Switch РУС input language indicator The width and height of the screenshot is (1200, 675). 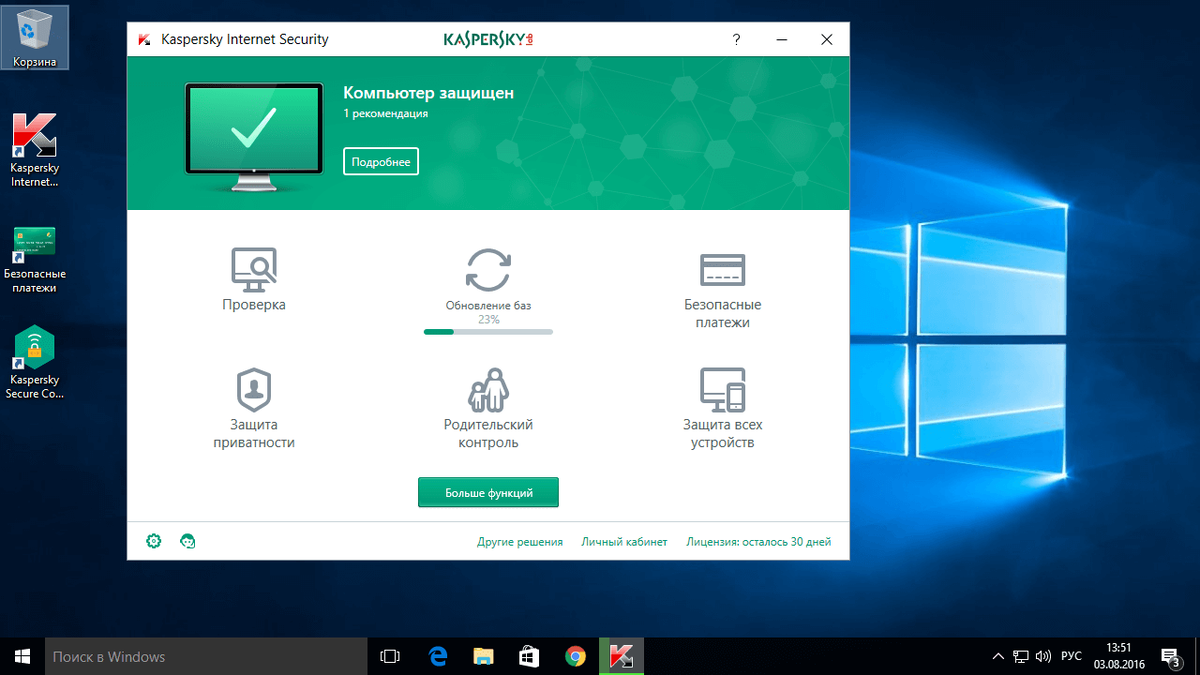coord(1071,657)
